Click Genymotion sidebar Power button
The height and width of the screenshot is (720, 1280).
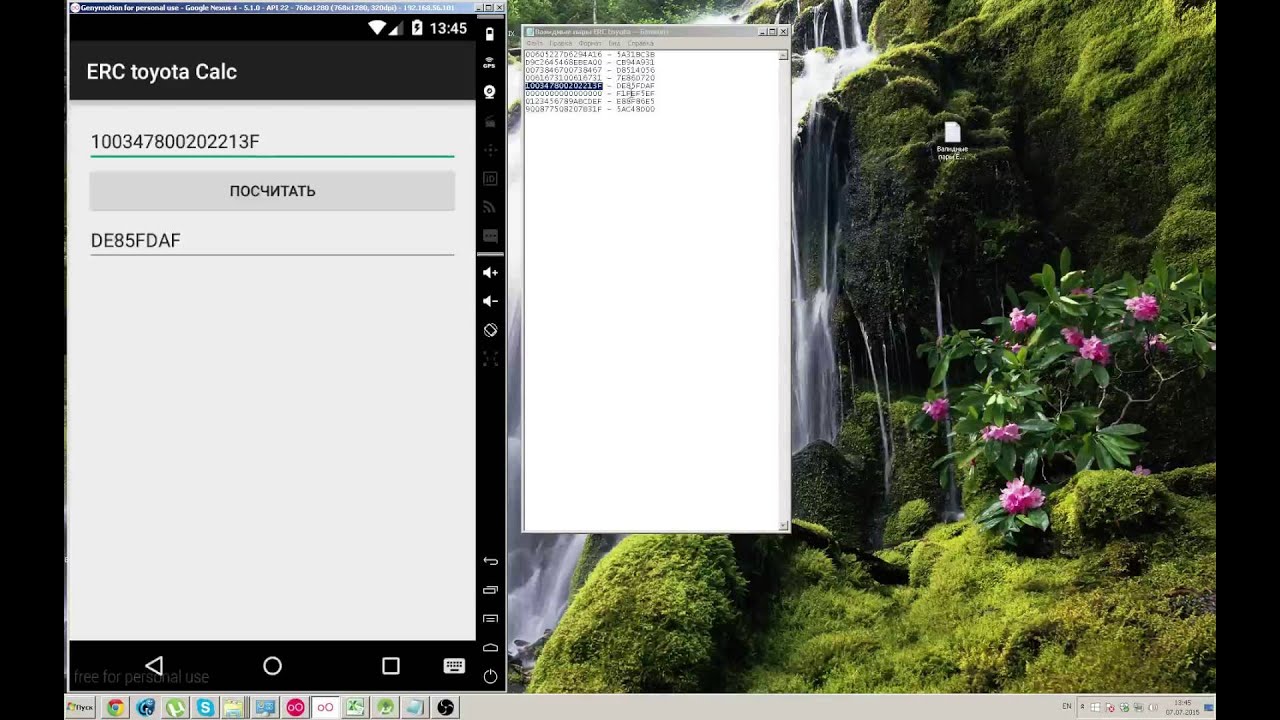pyautogui.click(x=490, y=677)
